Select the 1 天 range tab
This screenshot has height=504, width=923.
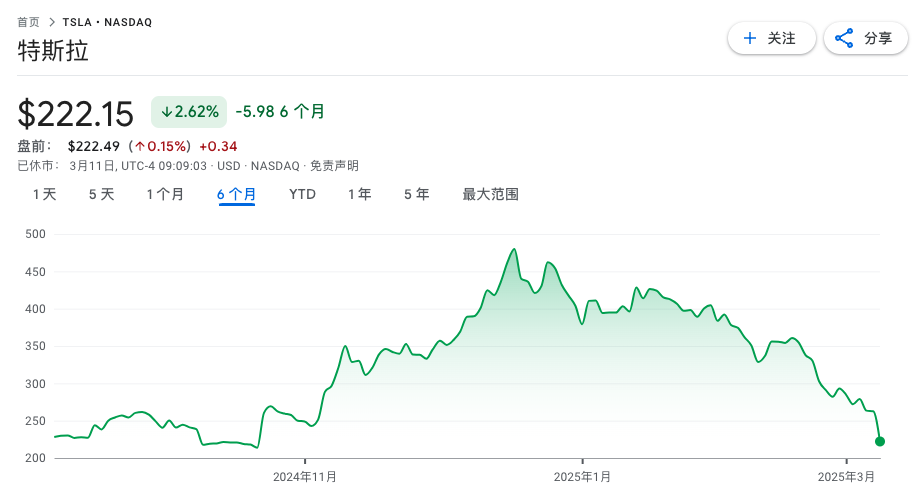click(44, 194)
